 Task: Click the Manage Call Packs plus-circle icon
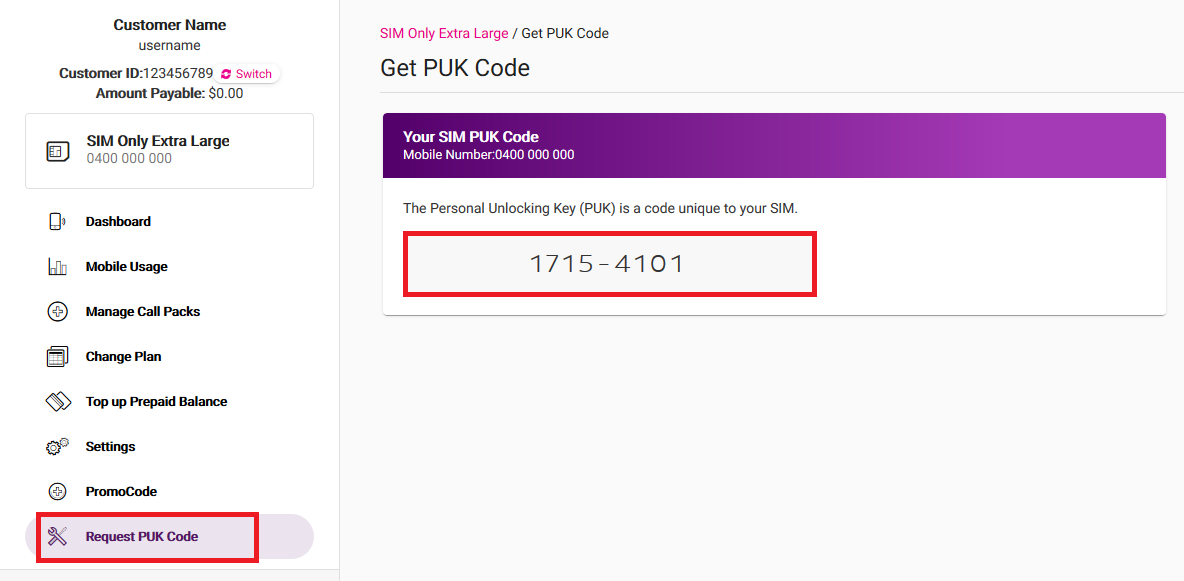[x=58, y=311]
